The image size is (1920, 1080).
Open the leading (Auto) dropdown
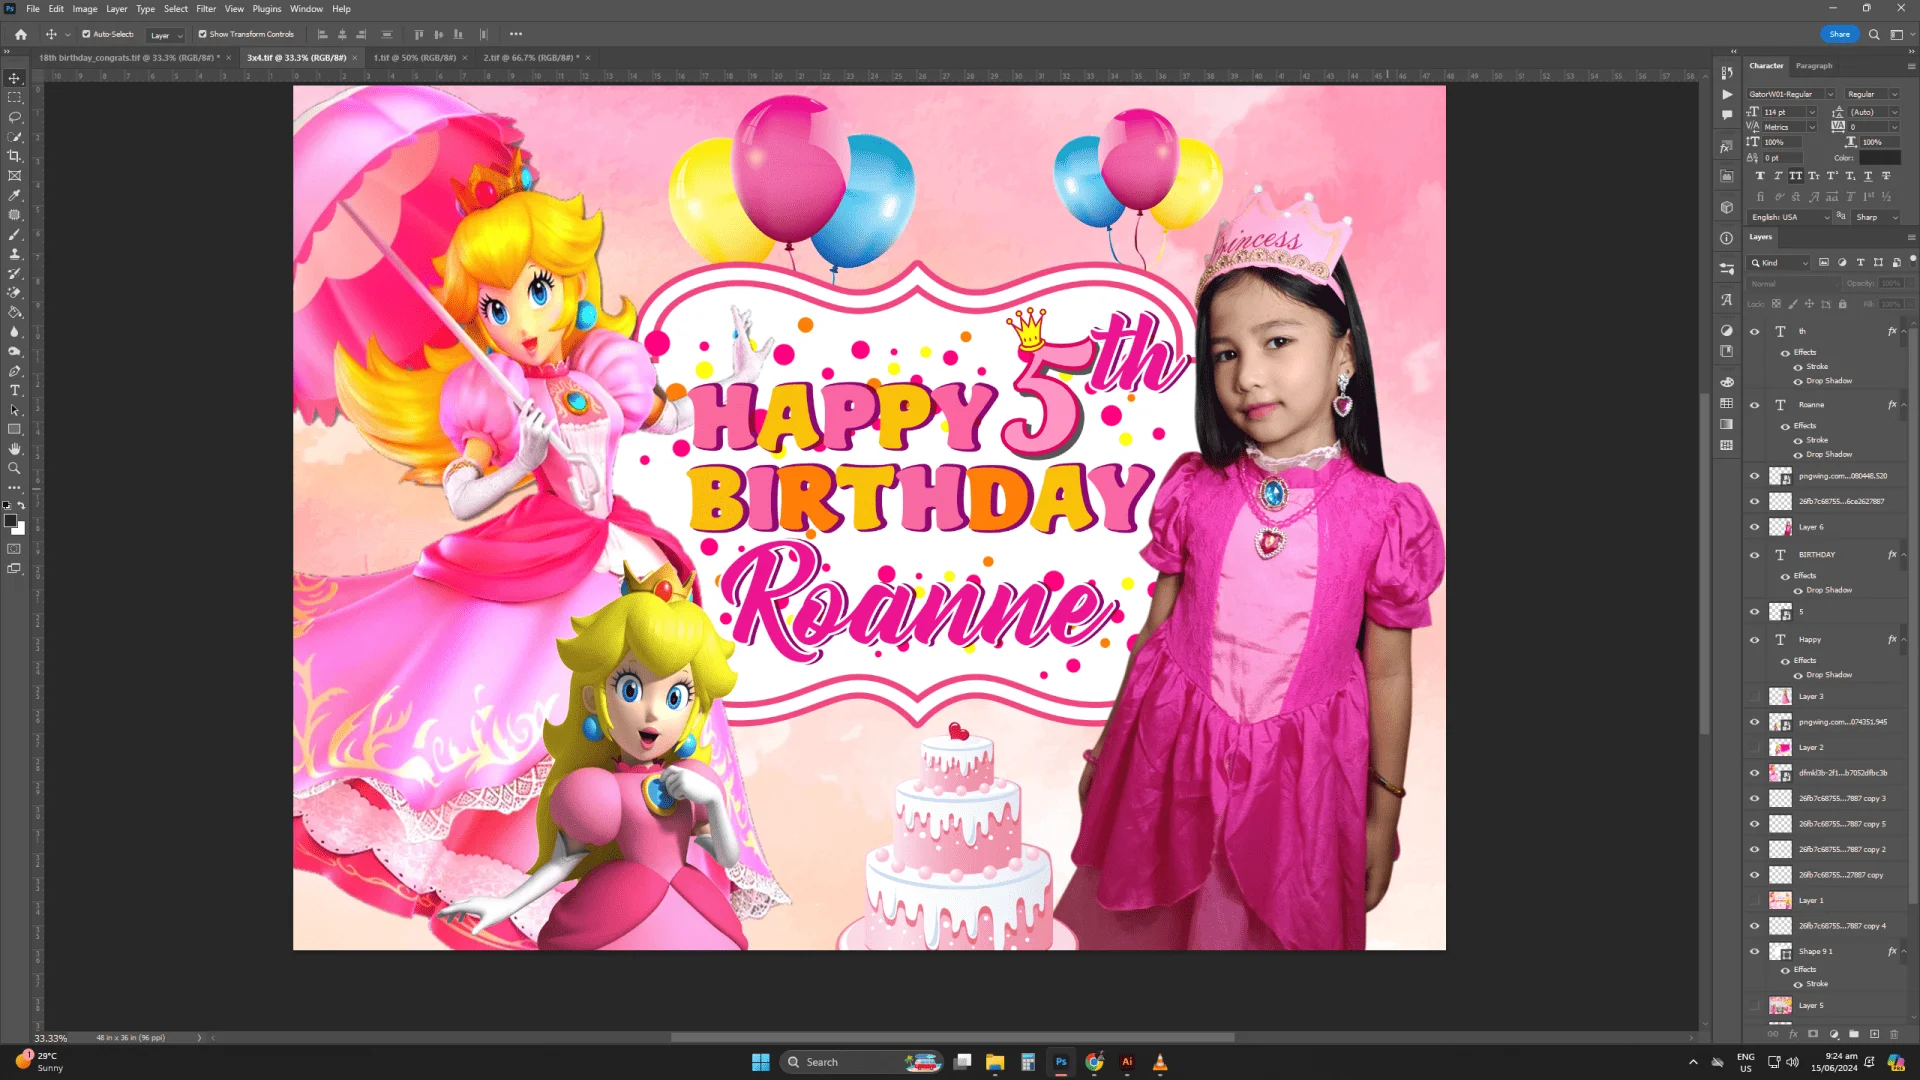click(1894, 112)
